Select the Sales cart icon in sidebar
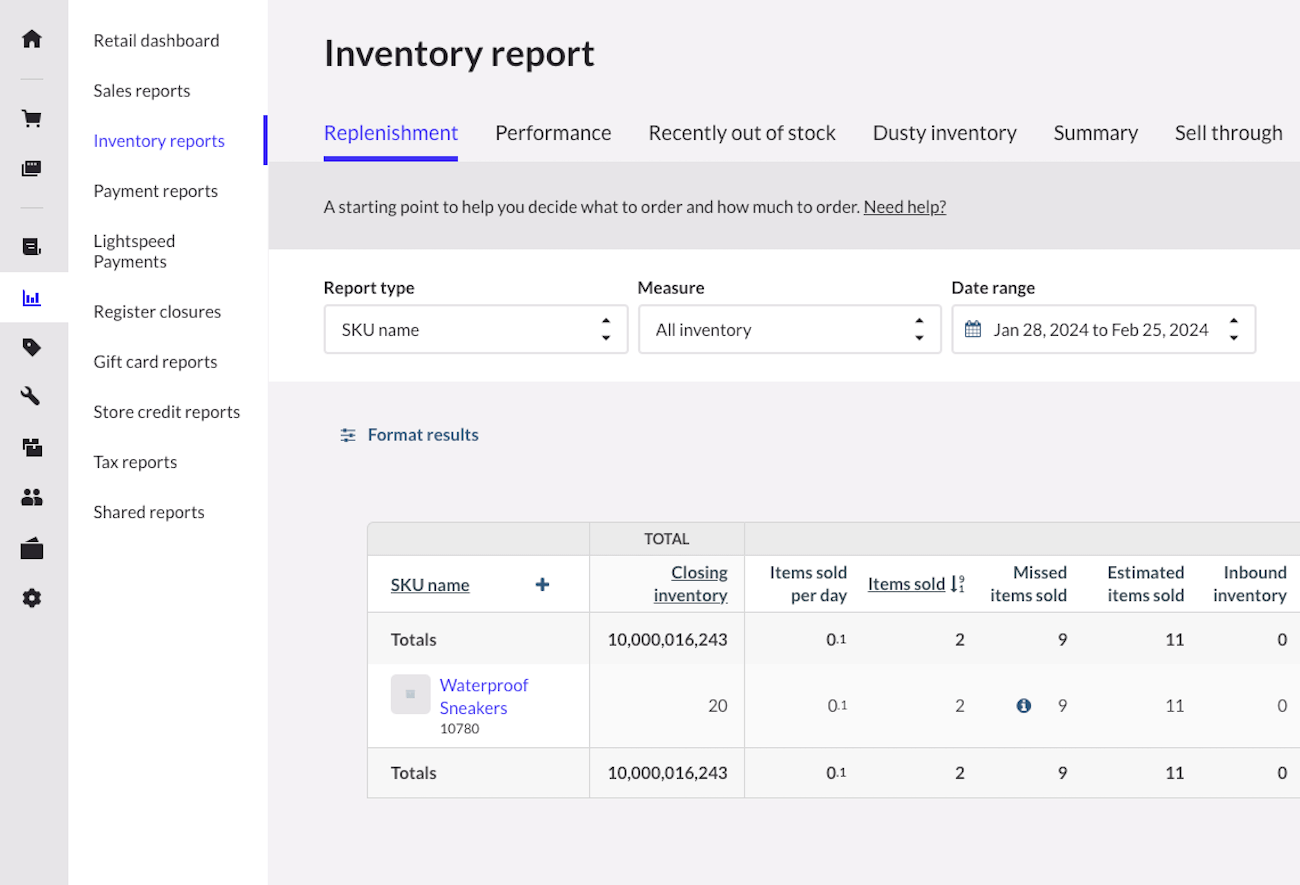This screenshot has width=1300, height=885. pyautogui.click(x=31, y=117)
